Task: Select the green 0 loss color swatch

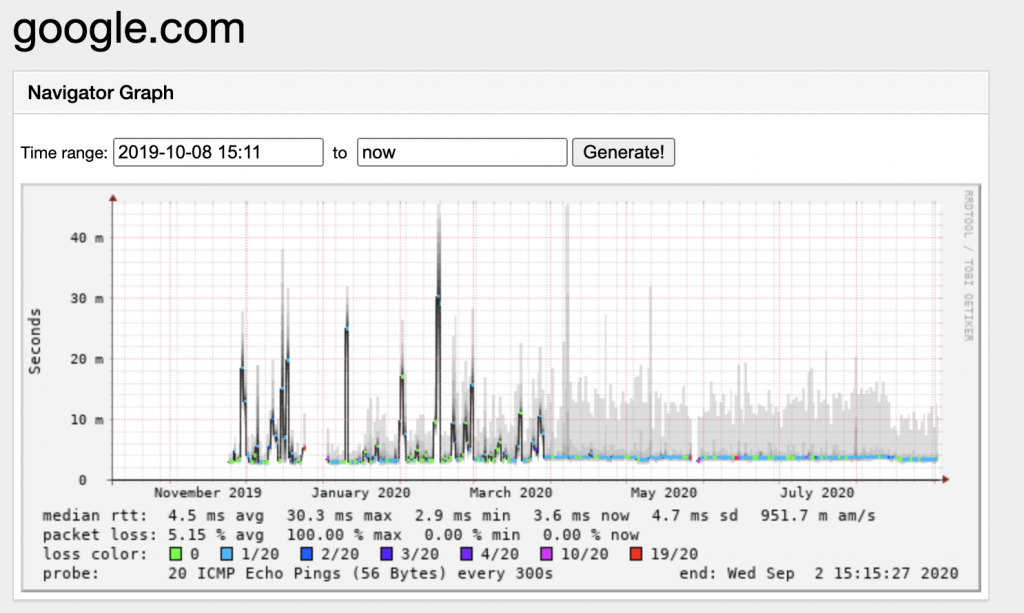Action: tap(176, 554)
